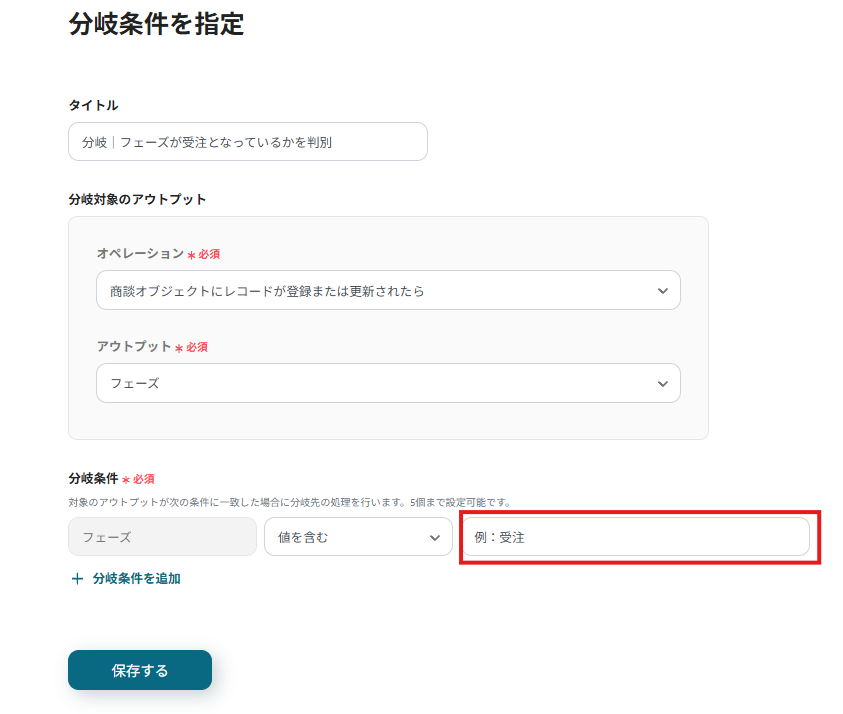Open the 値を含む condition dropdown
The height and width of the screenshot is (714, 843).
(x=356, y=537)
